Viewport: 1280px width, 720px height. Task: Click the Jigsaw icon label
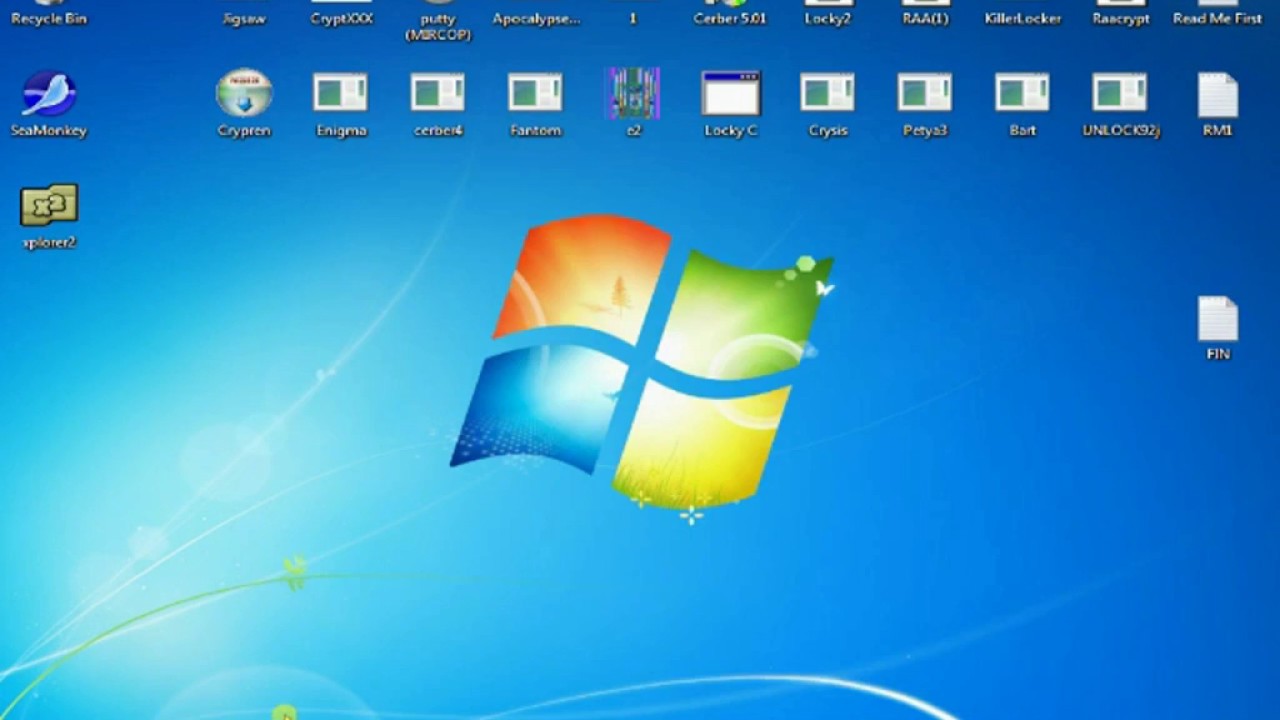click(244, 18)
